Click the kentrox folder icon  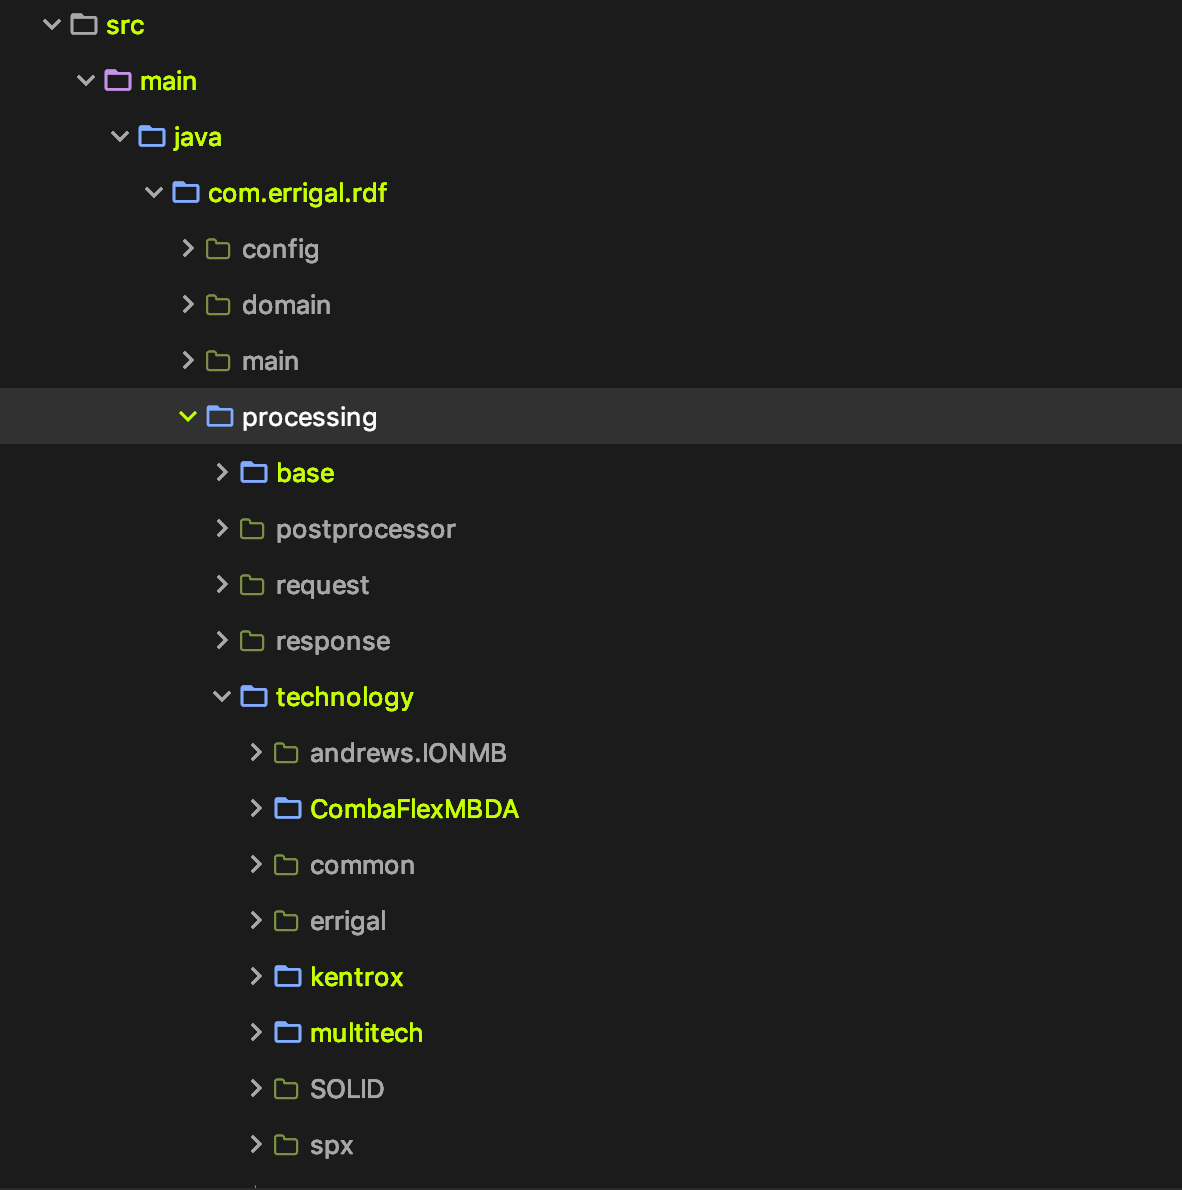click(x=288, y=977)
